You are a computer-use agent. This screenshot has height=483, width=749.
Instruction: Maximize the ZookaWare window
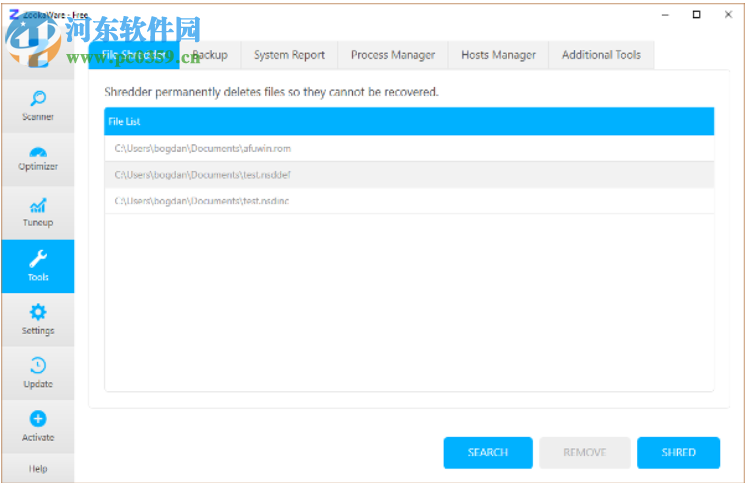point(696,15)
